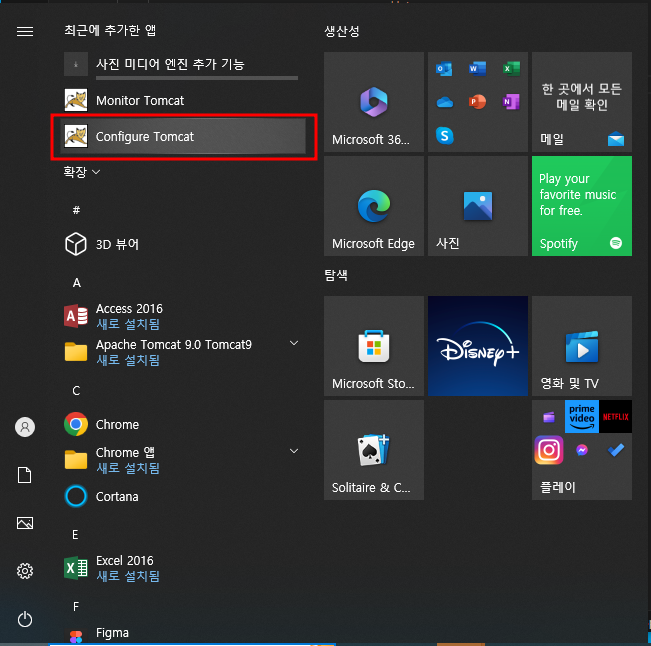The width and height of the screenshot is (651, 646).
Task: Open Settings gear in left rail
Action: tap(25, 571)
